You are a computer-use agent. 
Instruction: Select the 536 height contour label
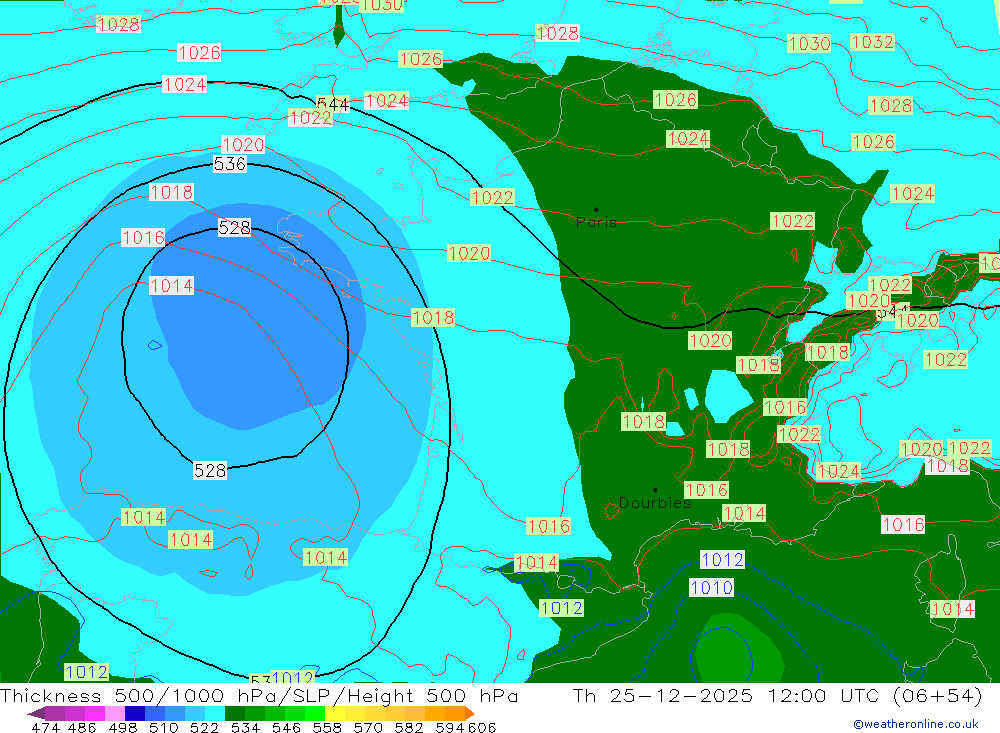coord(230,164)
